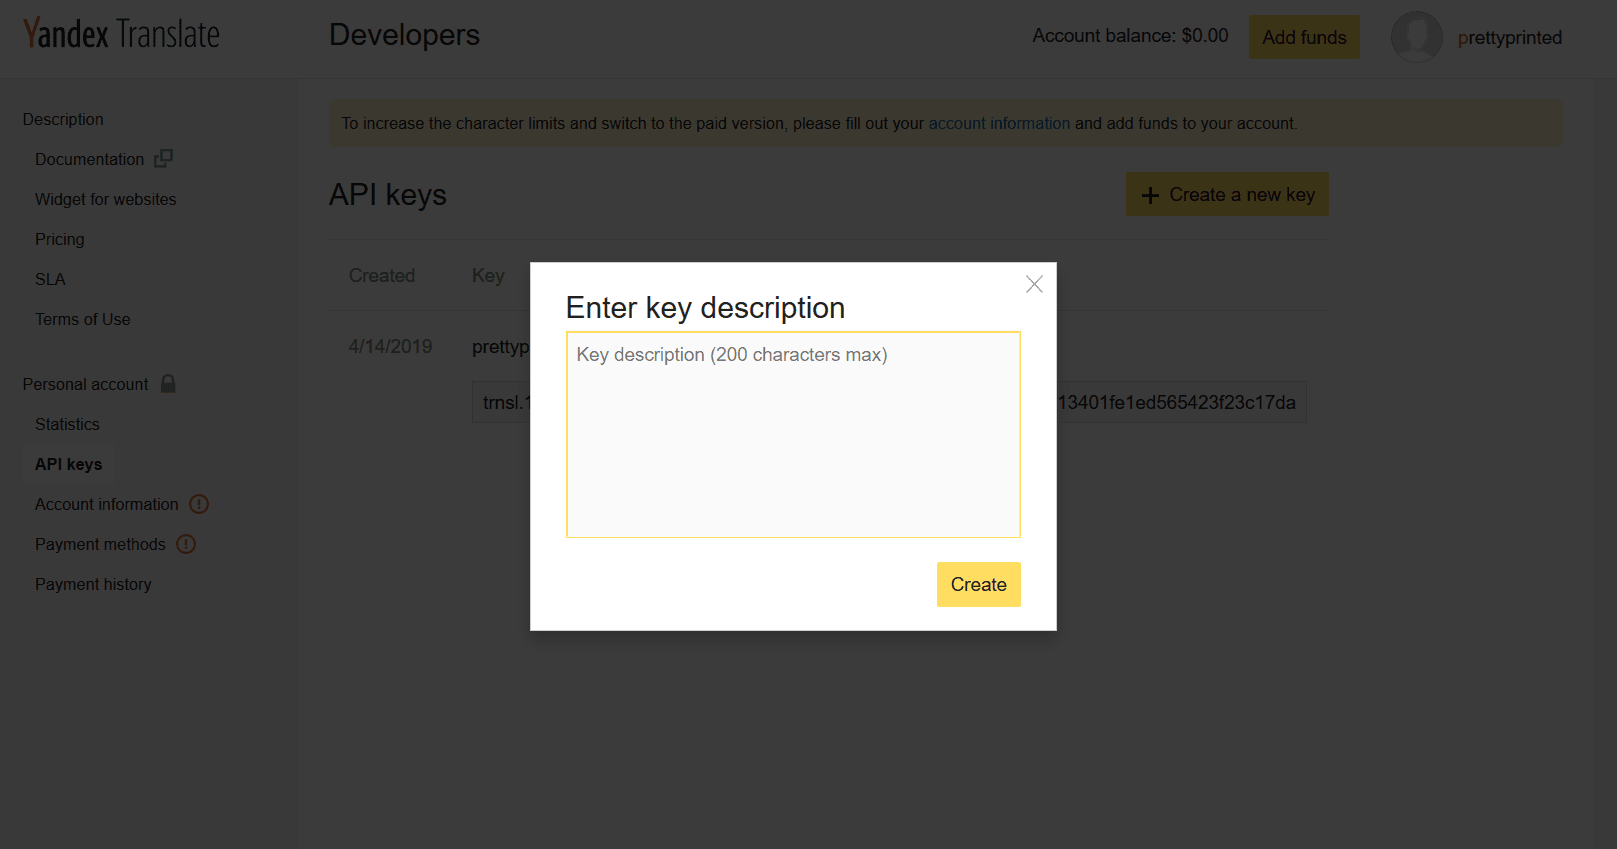The height and width of the screenshot is (849, 1617).
Task: Click the Add funds button
Action: [x=1304, y=37]
